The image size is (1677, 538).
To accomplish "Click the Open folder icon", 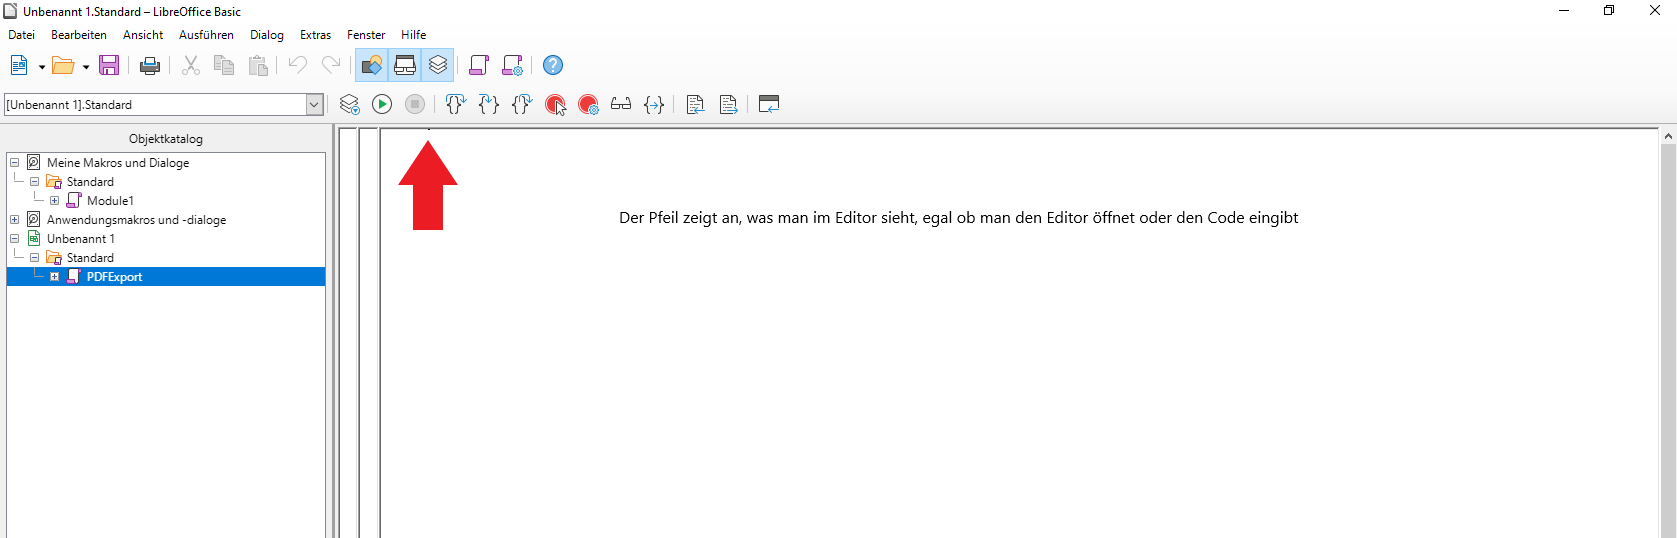I will click(x=63, y=66).
